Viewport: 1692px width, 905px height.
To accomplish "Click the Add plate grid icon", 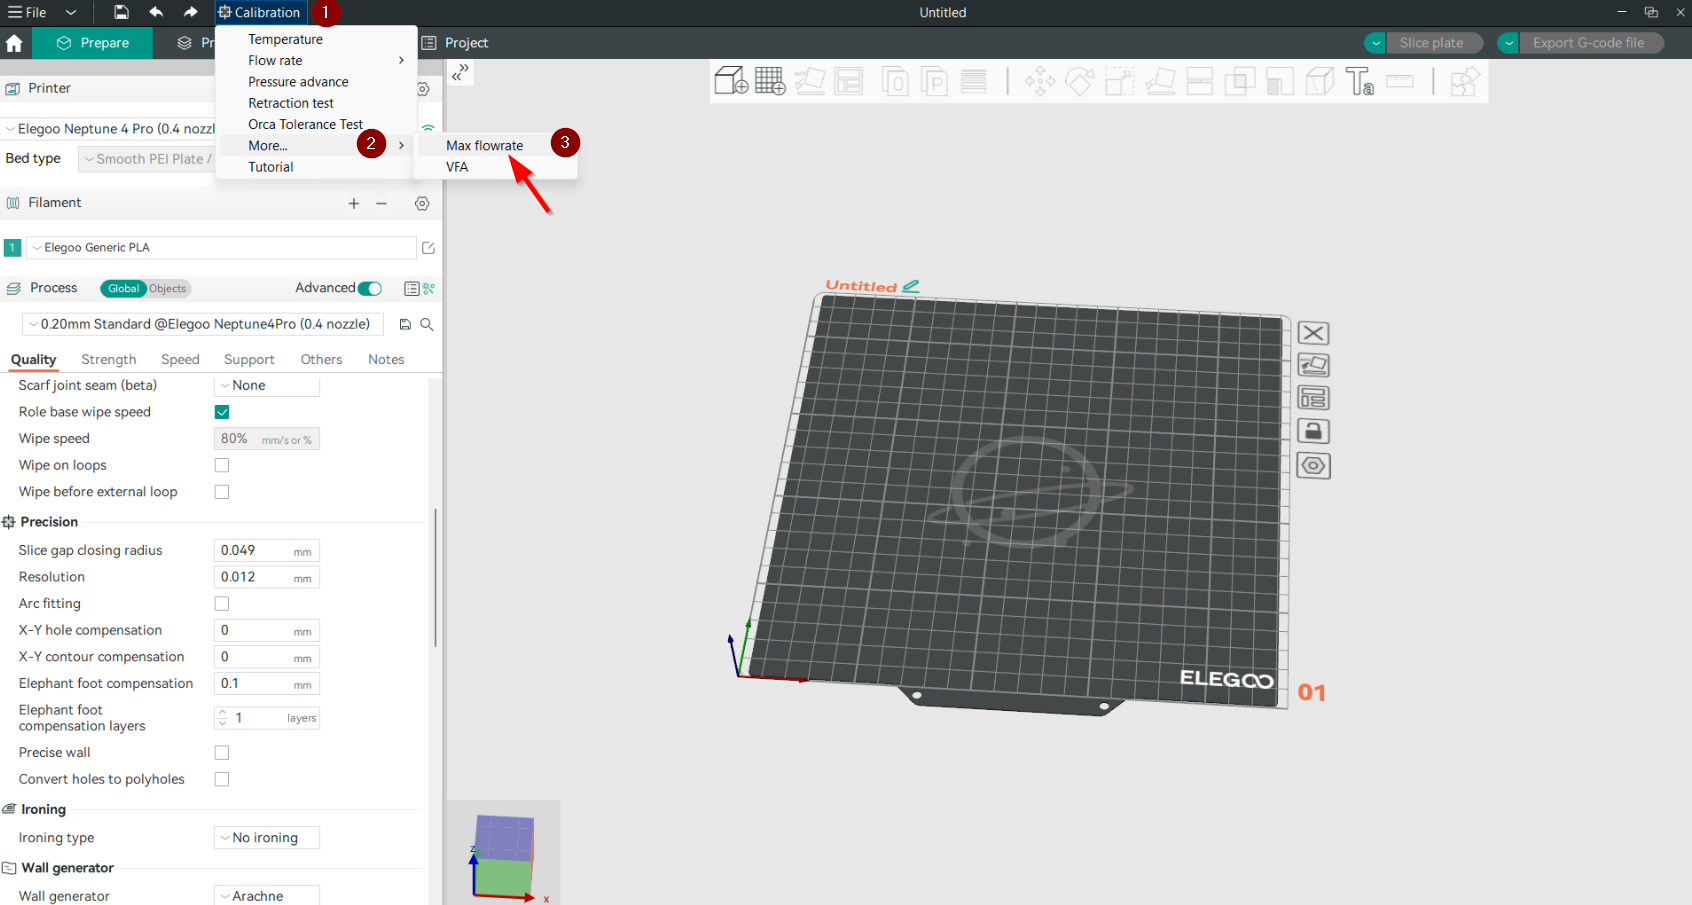I will 770,81.
